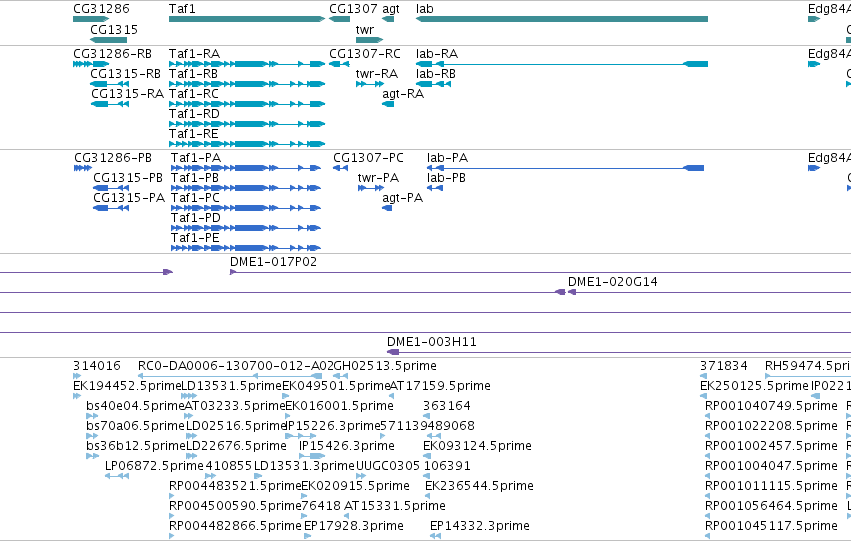
Task: Select the EK250125.5prime EST label
Action: click(x=754, y=386)
